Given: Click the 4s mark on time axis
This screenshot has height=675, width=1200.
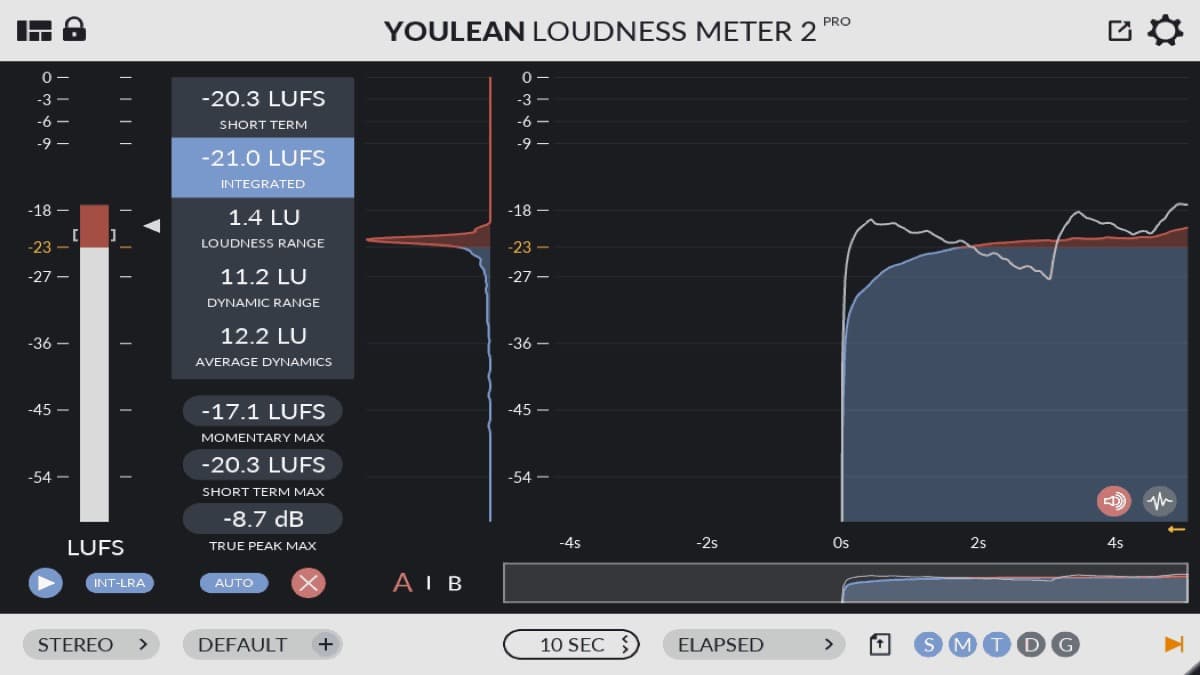Looking at the screenshot, I should (1115, 543).
